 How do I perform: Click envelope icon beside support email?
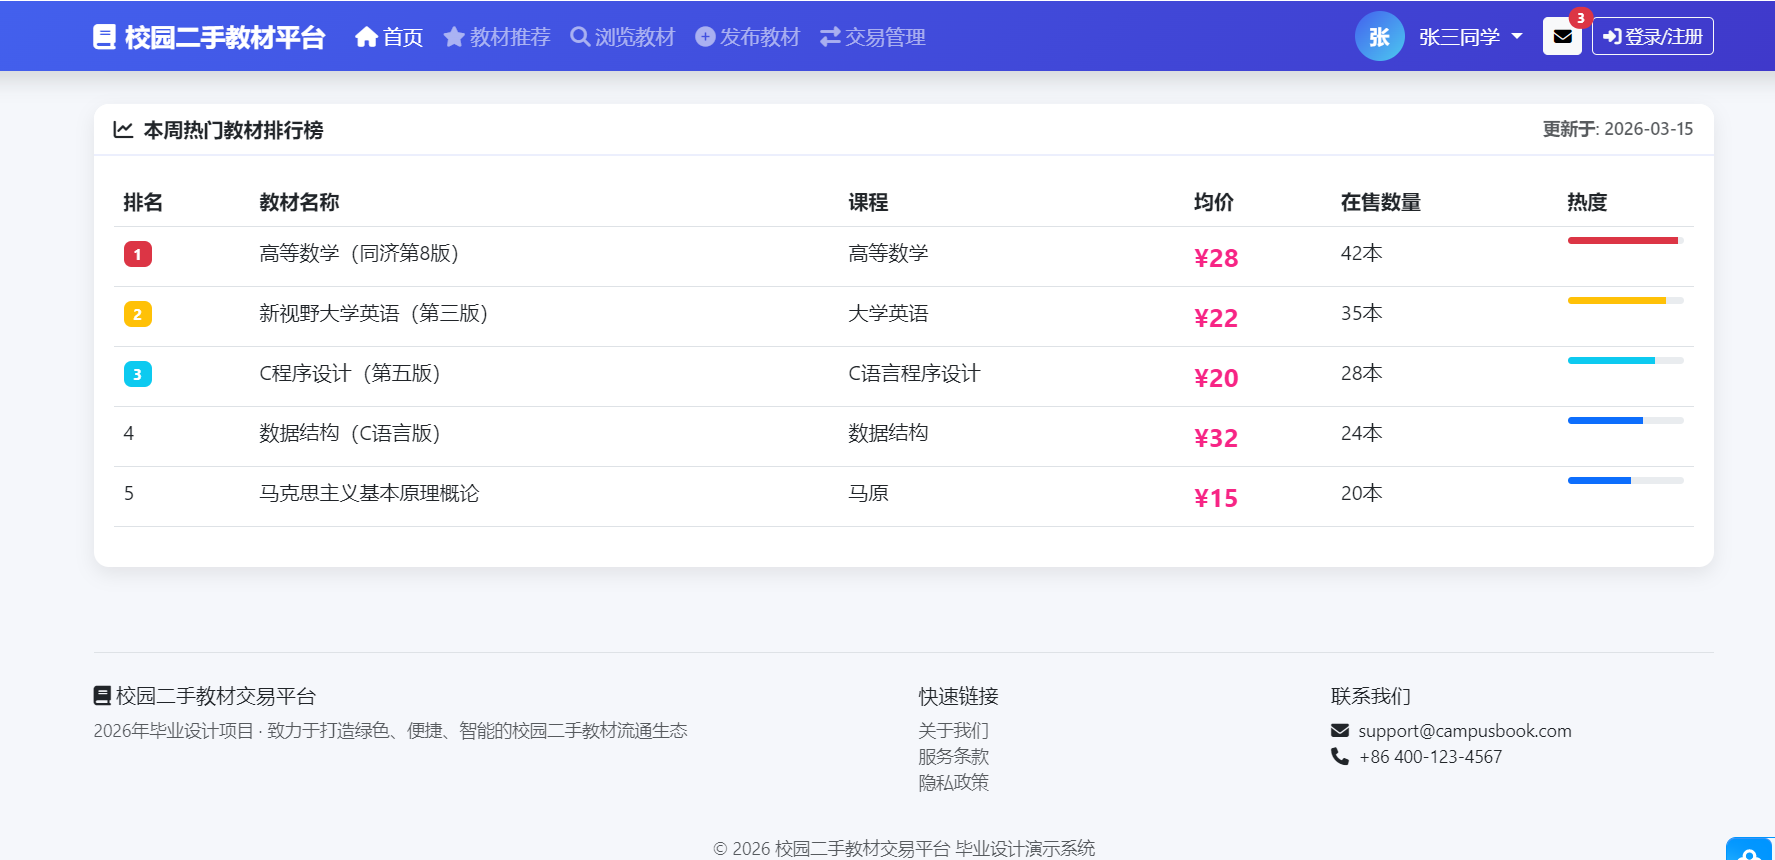click(1340, 730)
